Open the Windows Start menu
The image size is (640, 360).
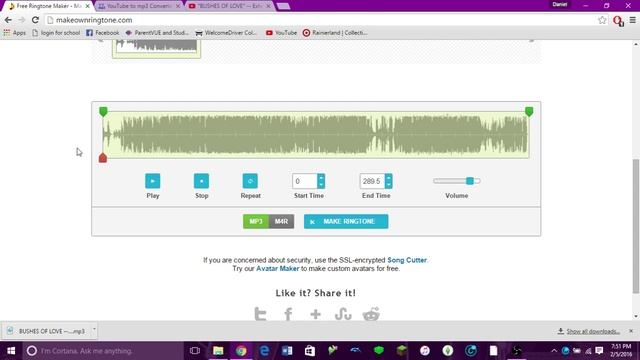pos(11,351)
